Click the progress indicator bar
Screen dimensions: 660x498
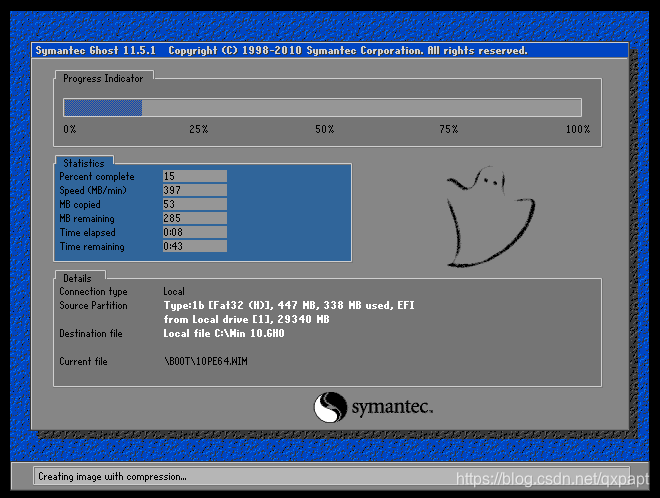(322, 107)
